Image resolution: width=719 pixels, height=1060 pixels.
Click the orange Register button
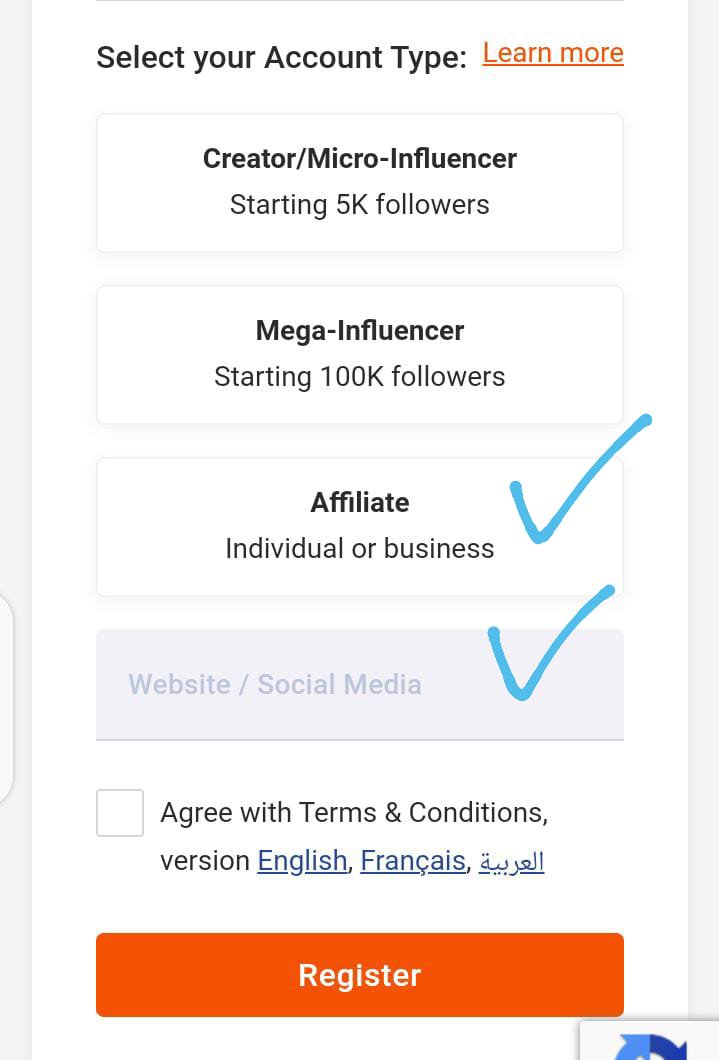(360, 975)
